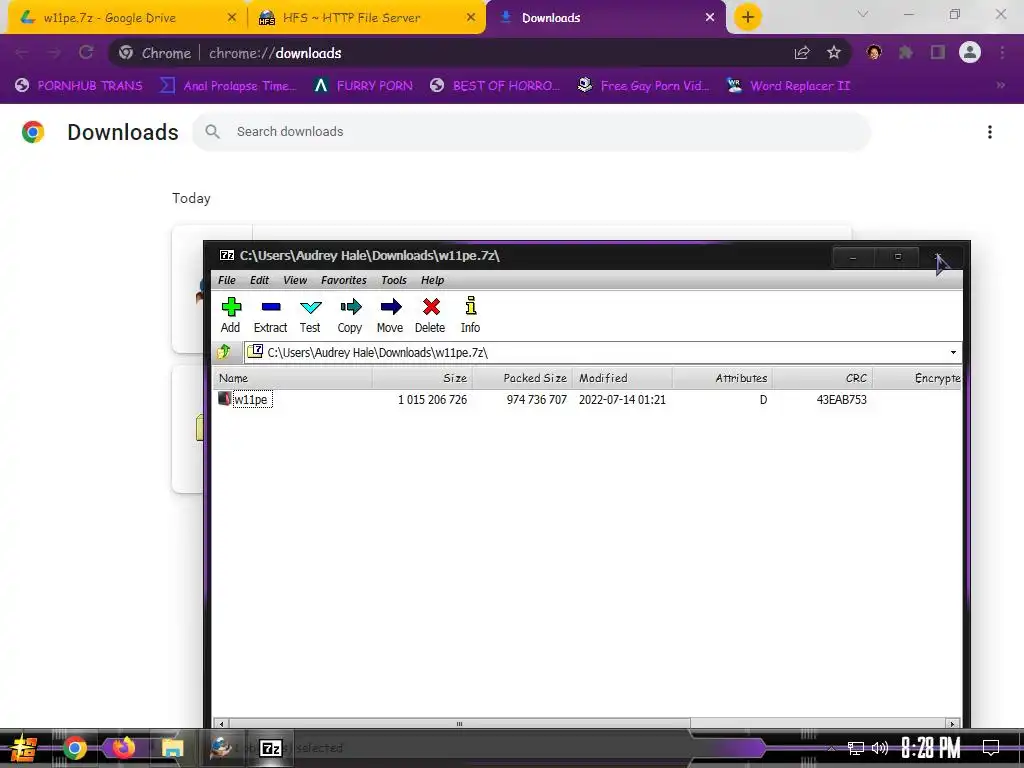Open Firefox from the taskbar
The height and width of the screenshot is (768, 1024).
(123, 748)
